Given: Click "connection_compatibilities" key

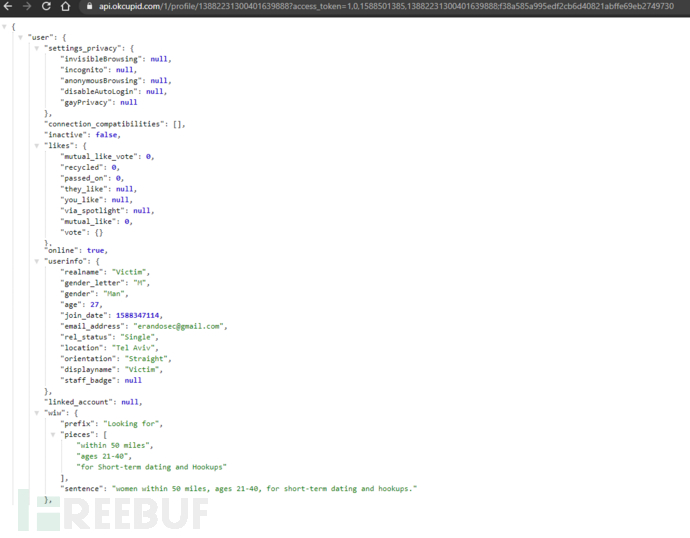Looking at the screenshot, I should point(106,124).
